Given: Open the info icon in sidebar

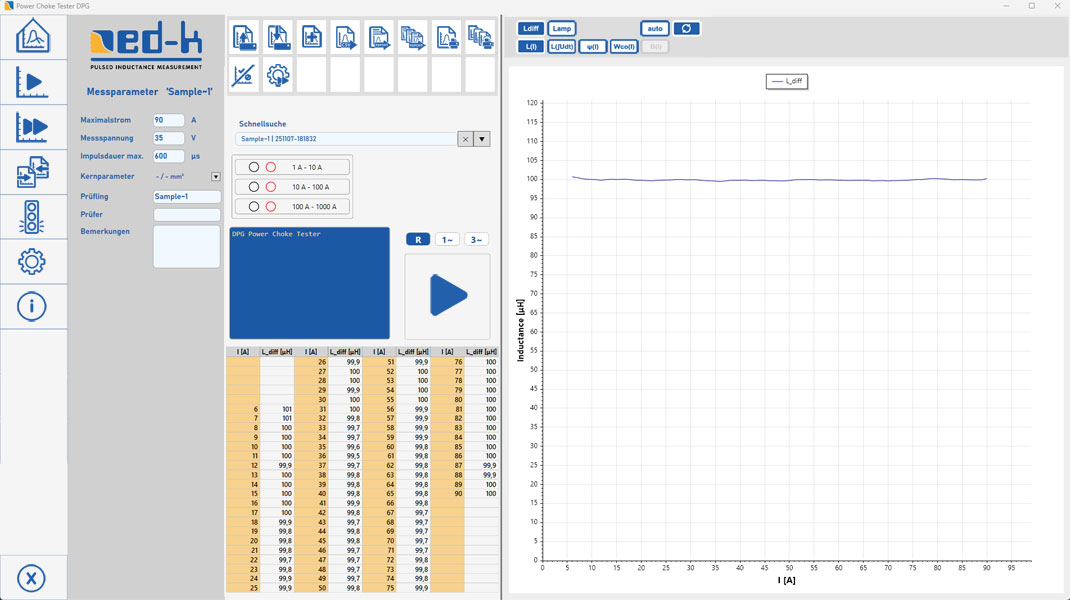Looking at the screenshot, I should click(x=32, y=306).
